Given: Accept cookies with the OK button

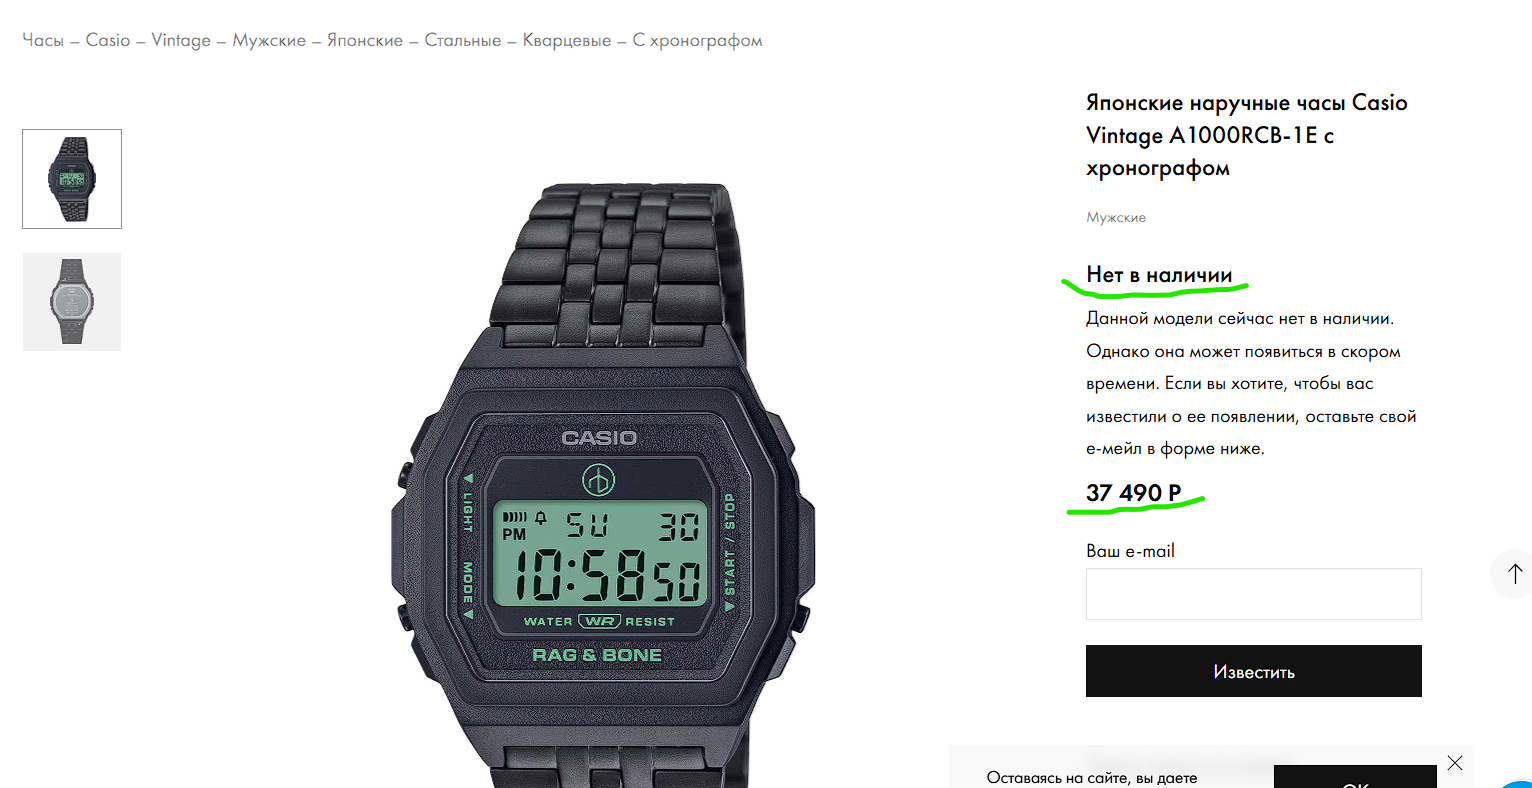Looking at the screenshot, I should [x=1355, y=777].
